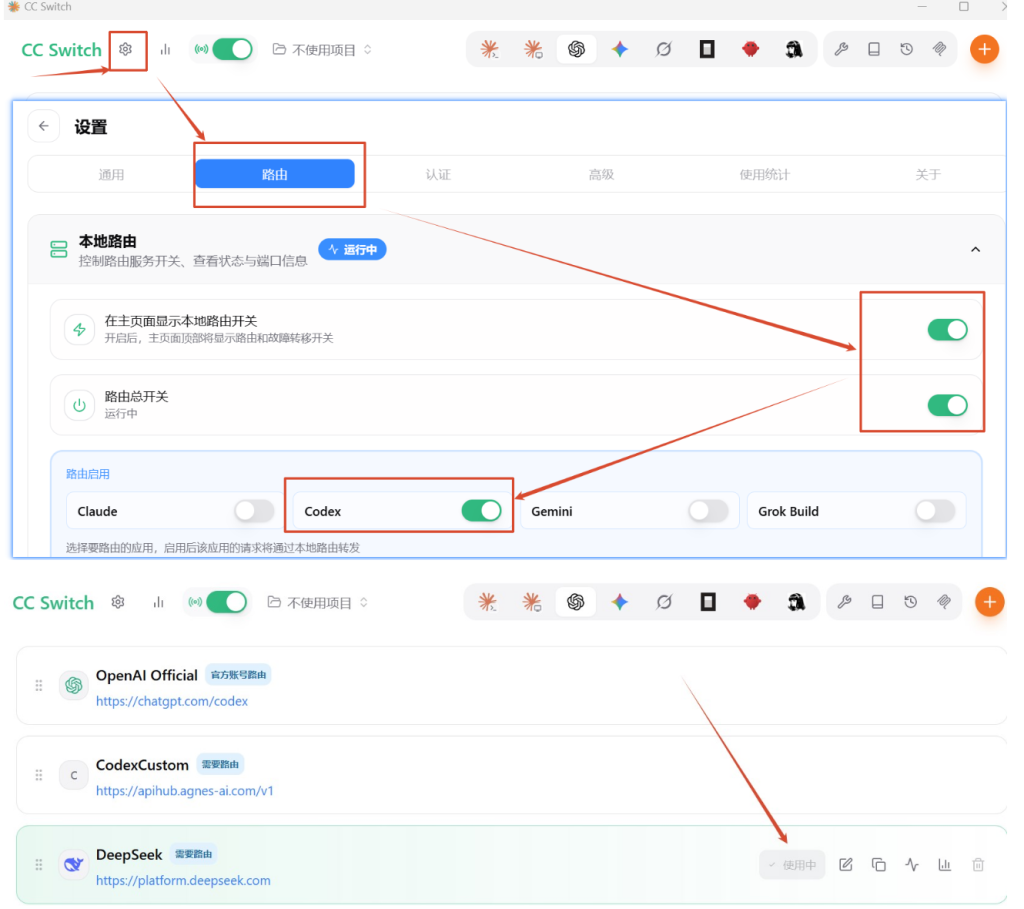Screen dimensions: 1024x909
Task: Collapse the 本地路由 section chevron
Action: [x=975, y=249]
